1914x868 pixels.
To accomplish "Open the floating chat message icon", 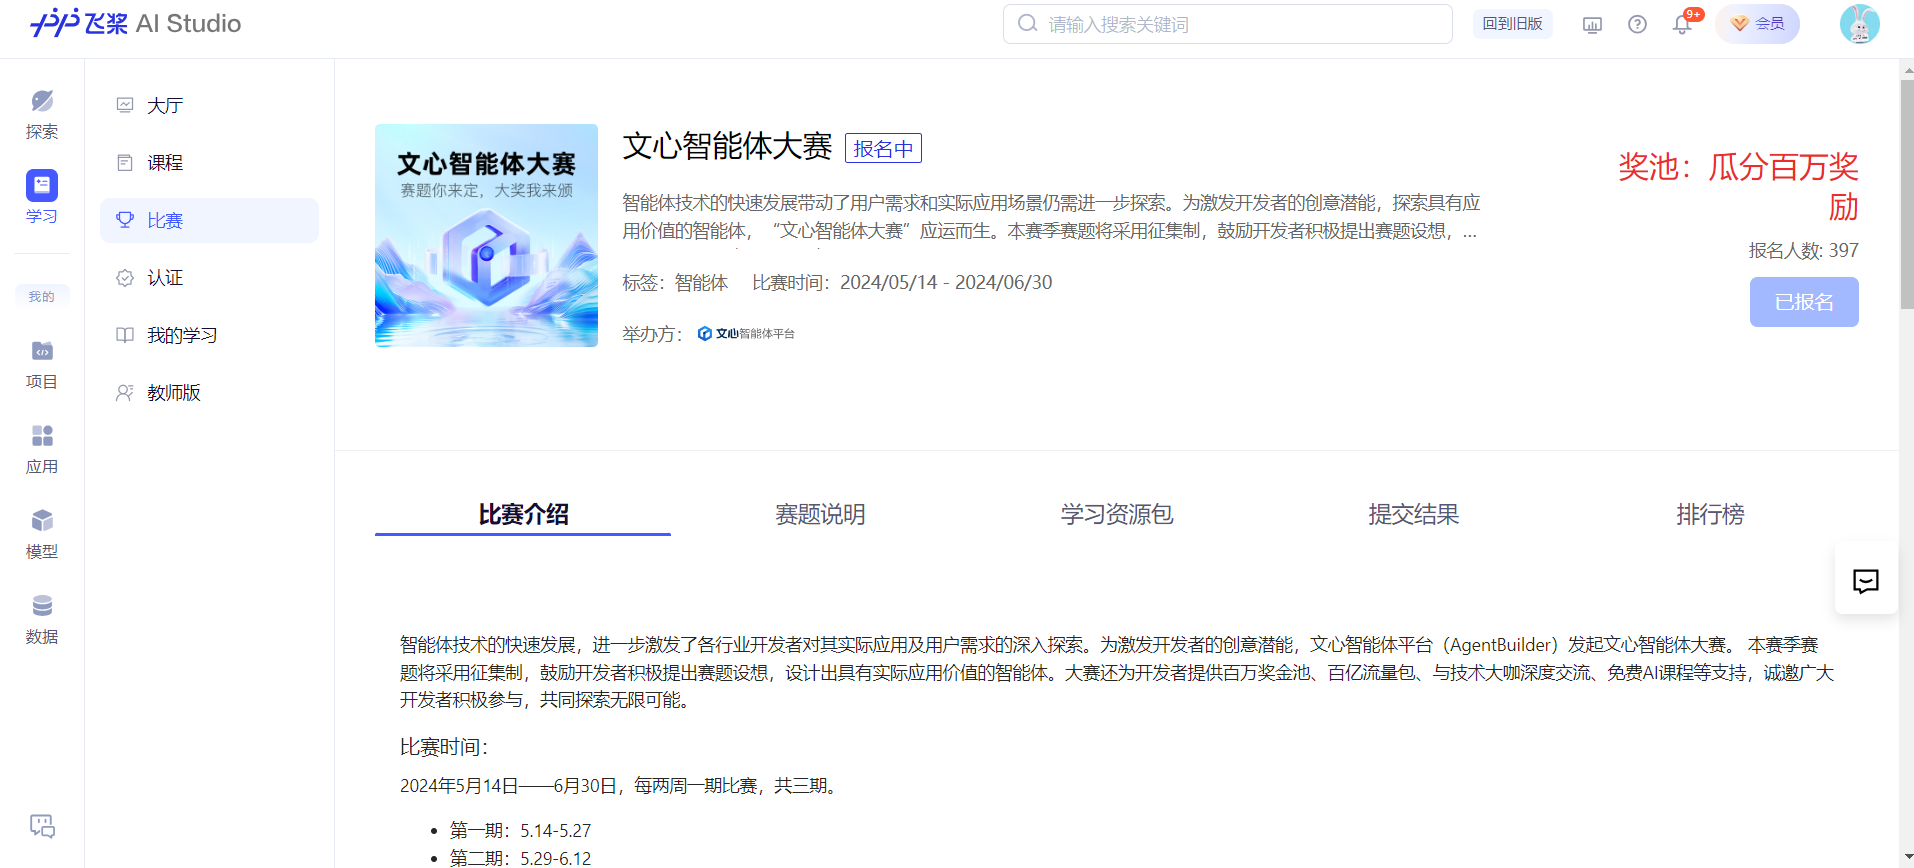I will coord(1866,581).
